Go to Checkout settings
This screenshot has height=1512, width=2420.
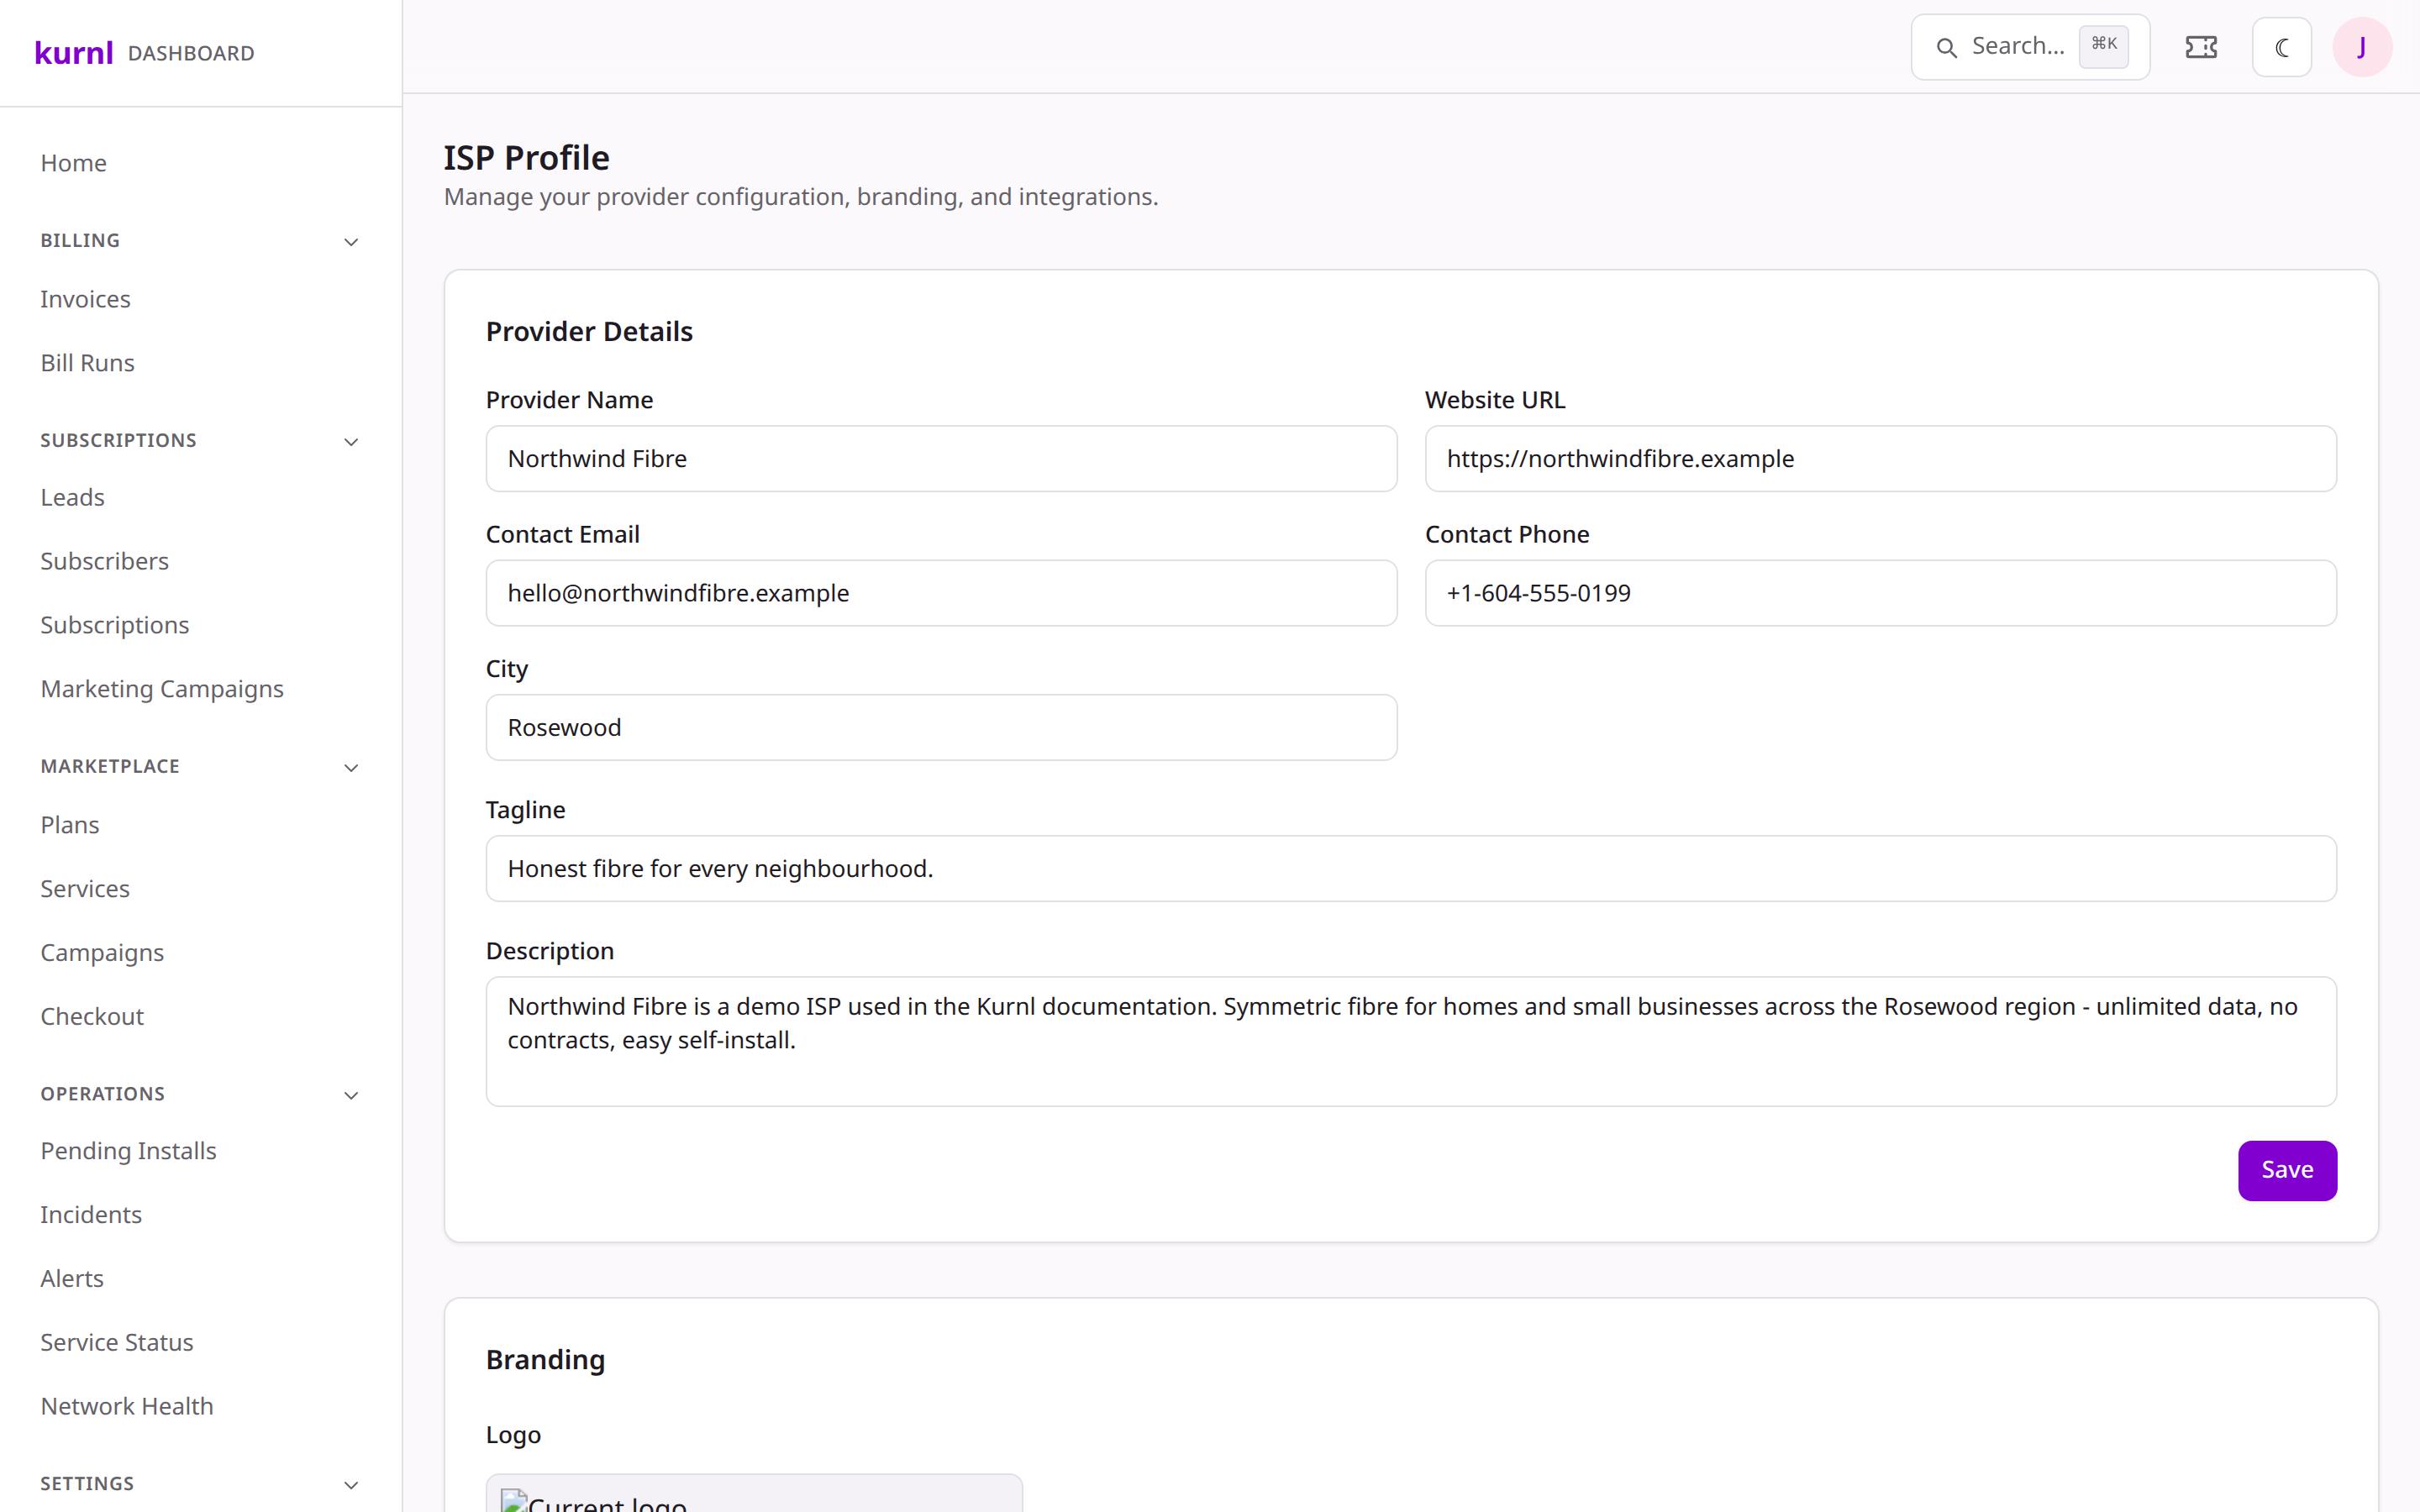point(92,1017)
